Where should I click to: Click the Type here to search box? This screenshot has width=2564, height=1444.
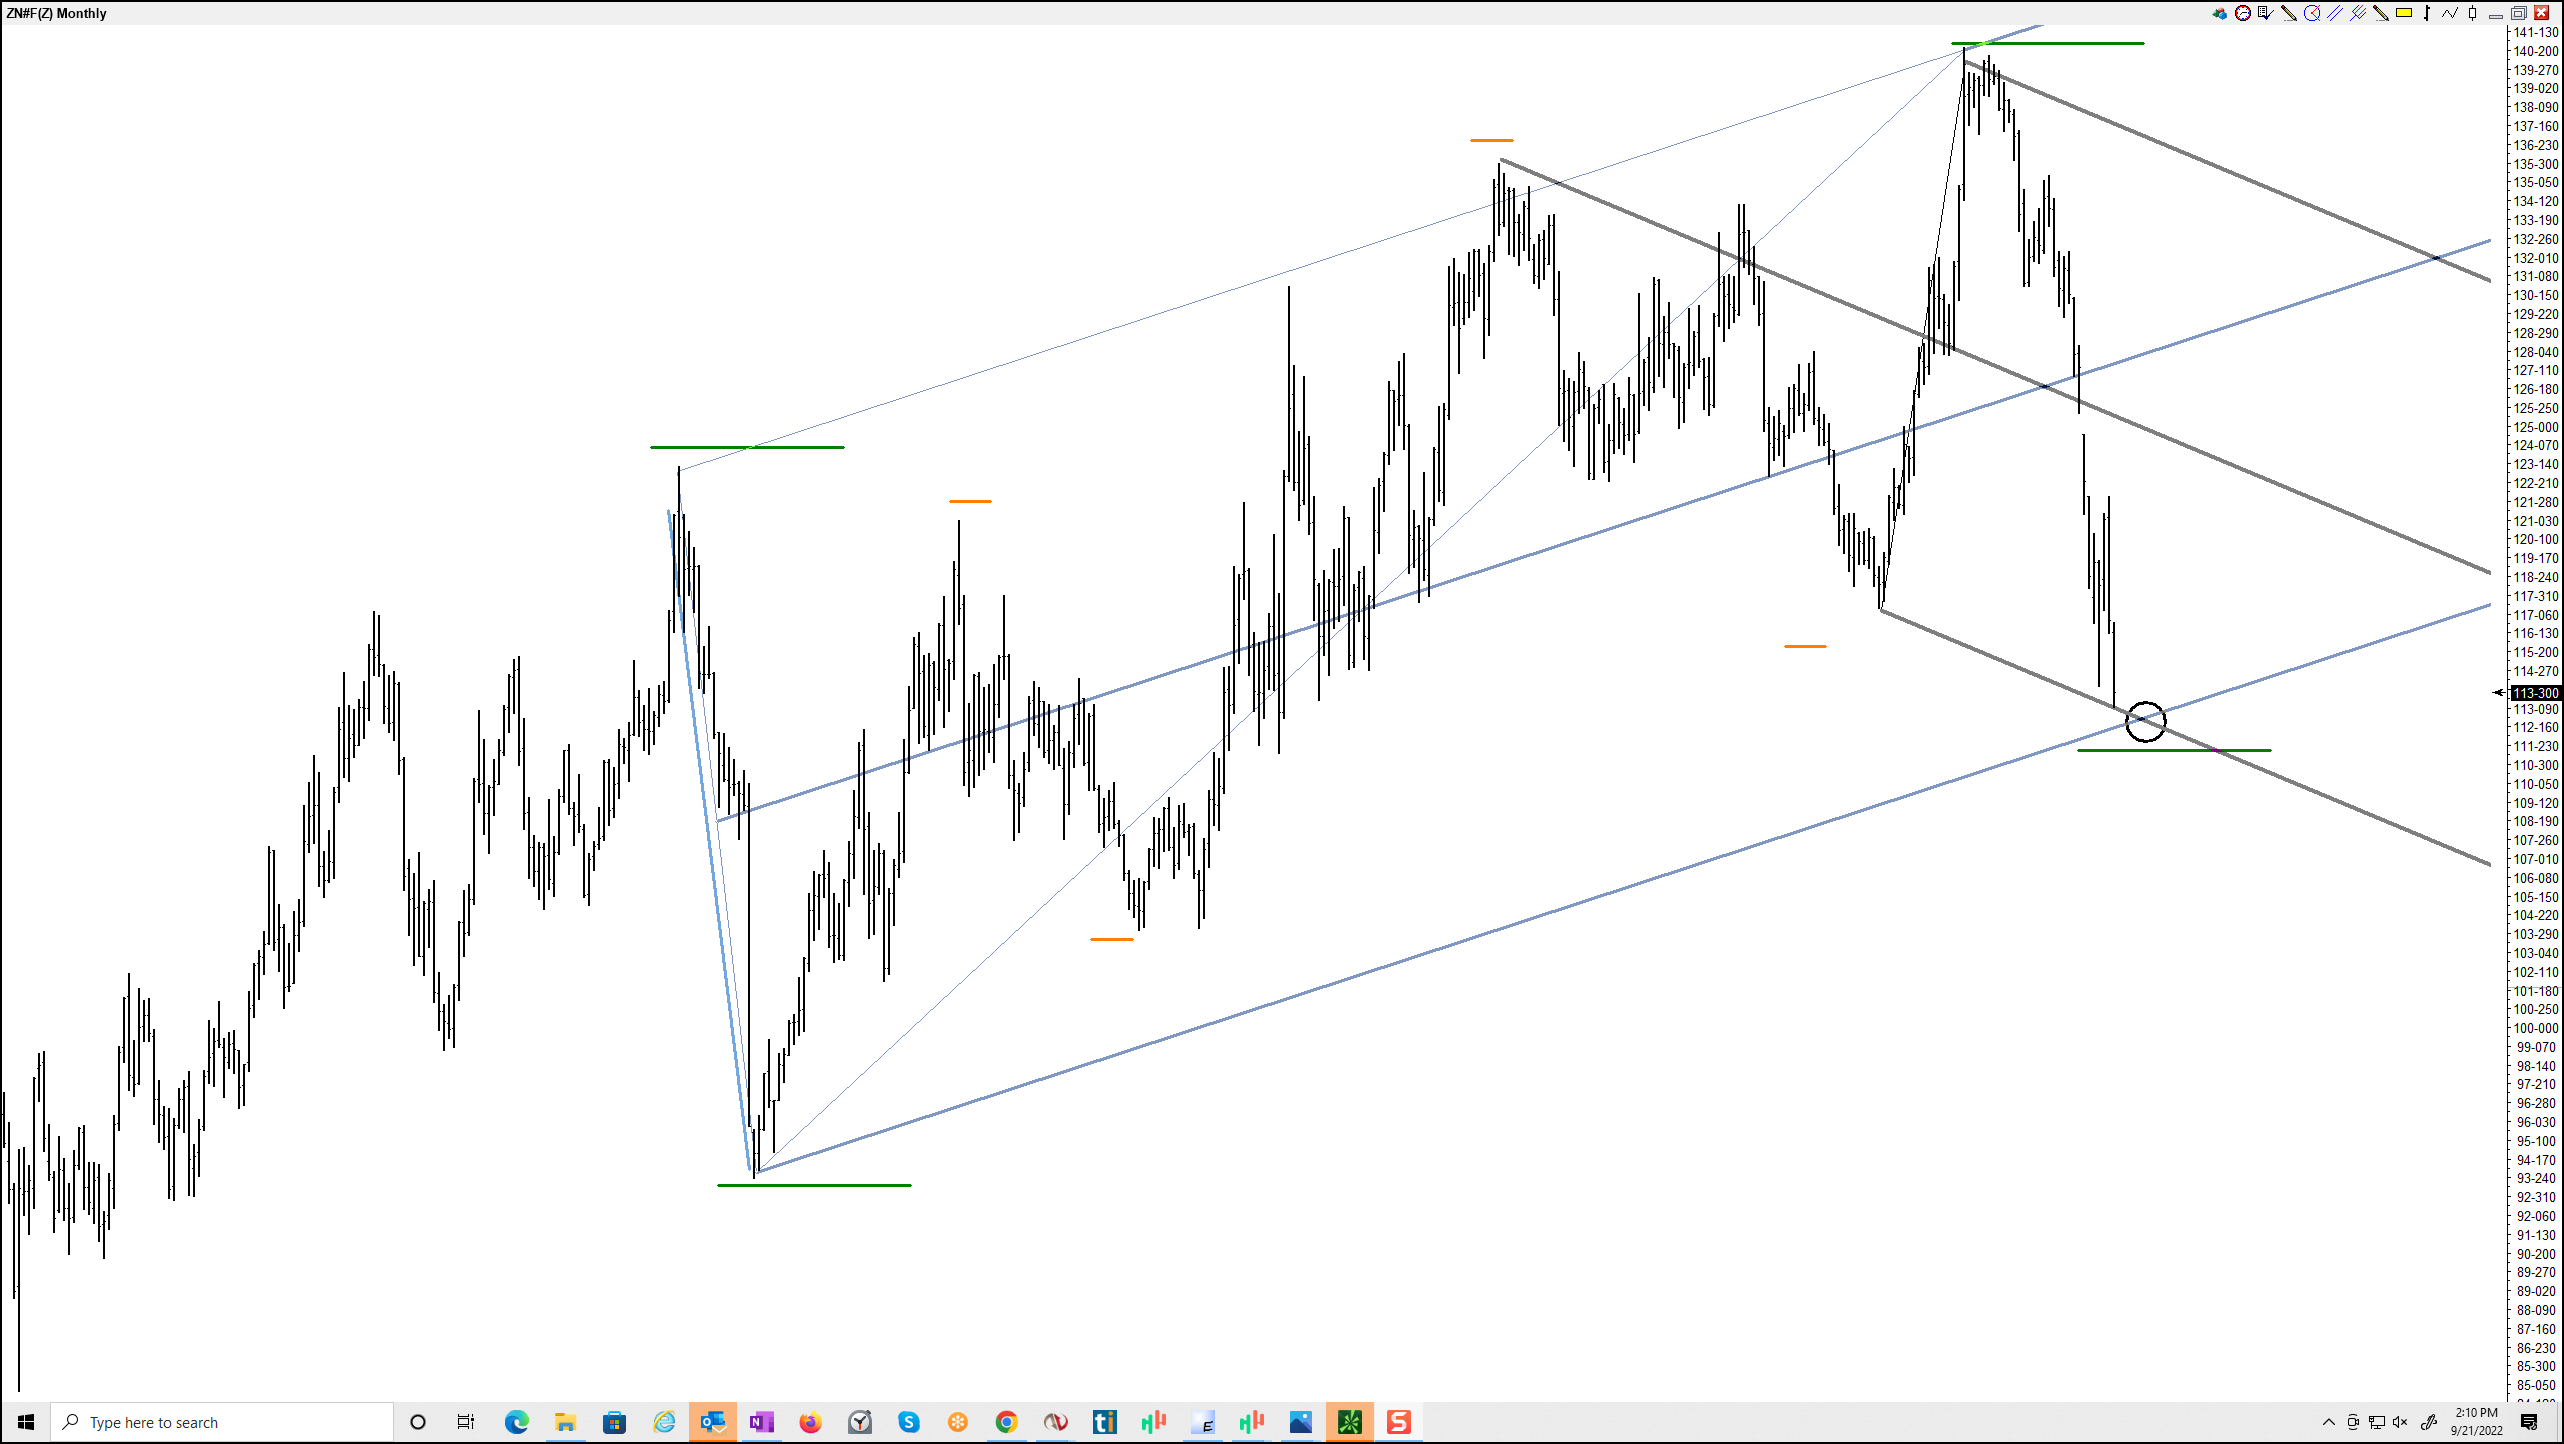pyautogui.click(x=220, y=1422)
